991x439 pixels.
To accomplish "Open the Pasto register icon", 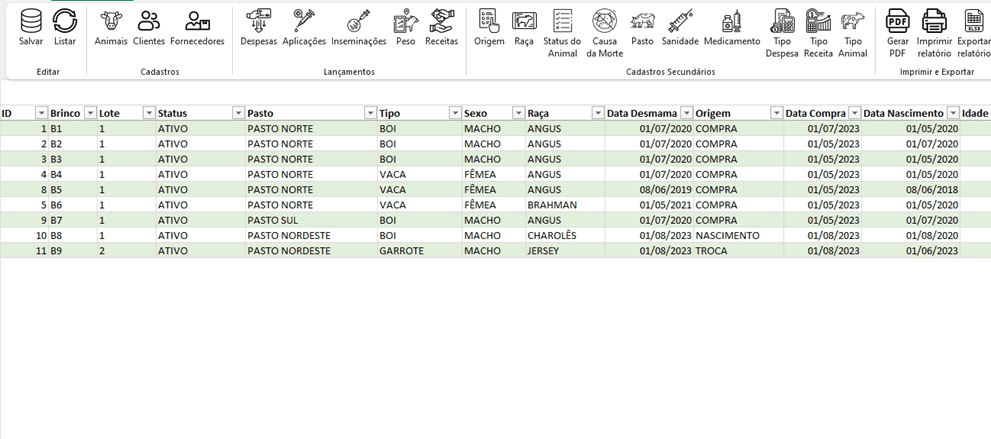I will coord(642,21).
